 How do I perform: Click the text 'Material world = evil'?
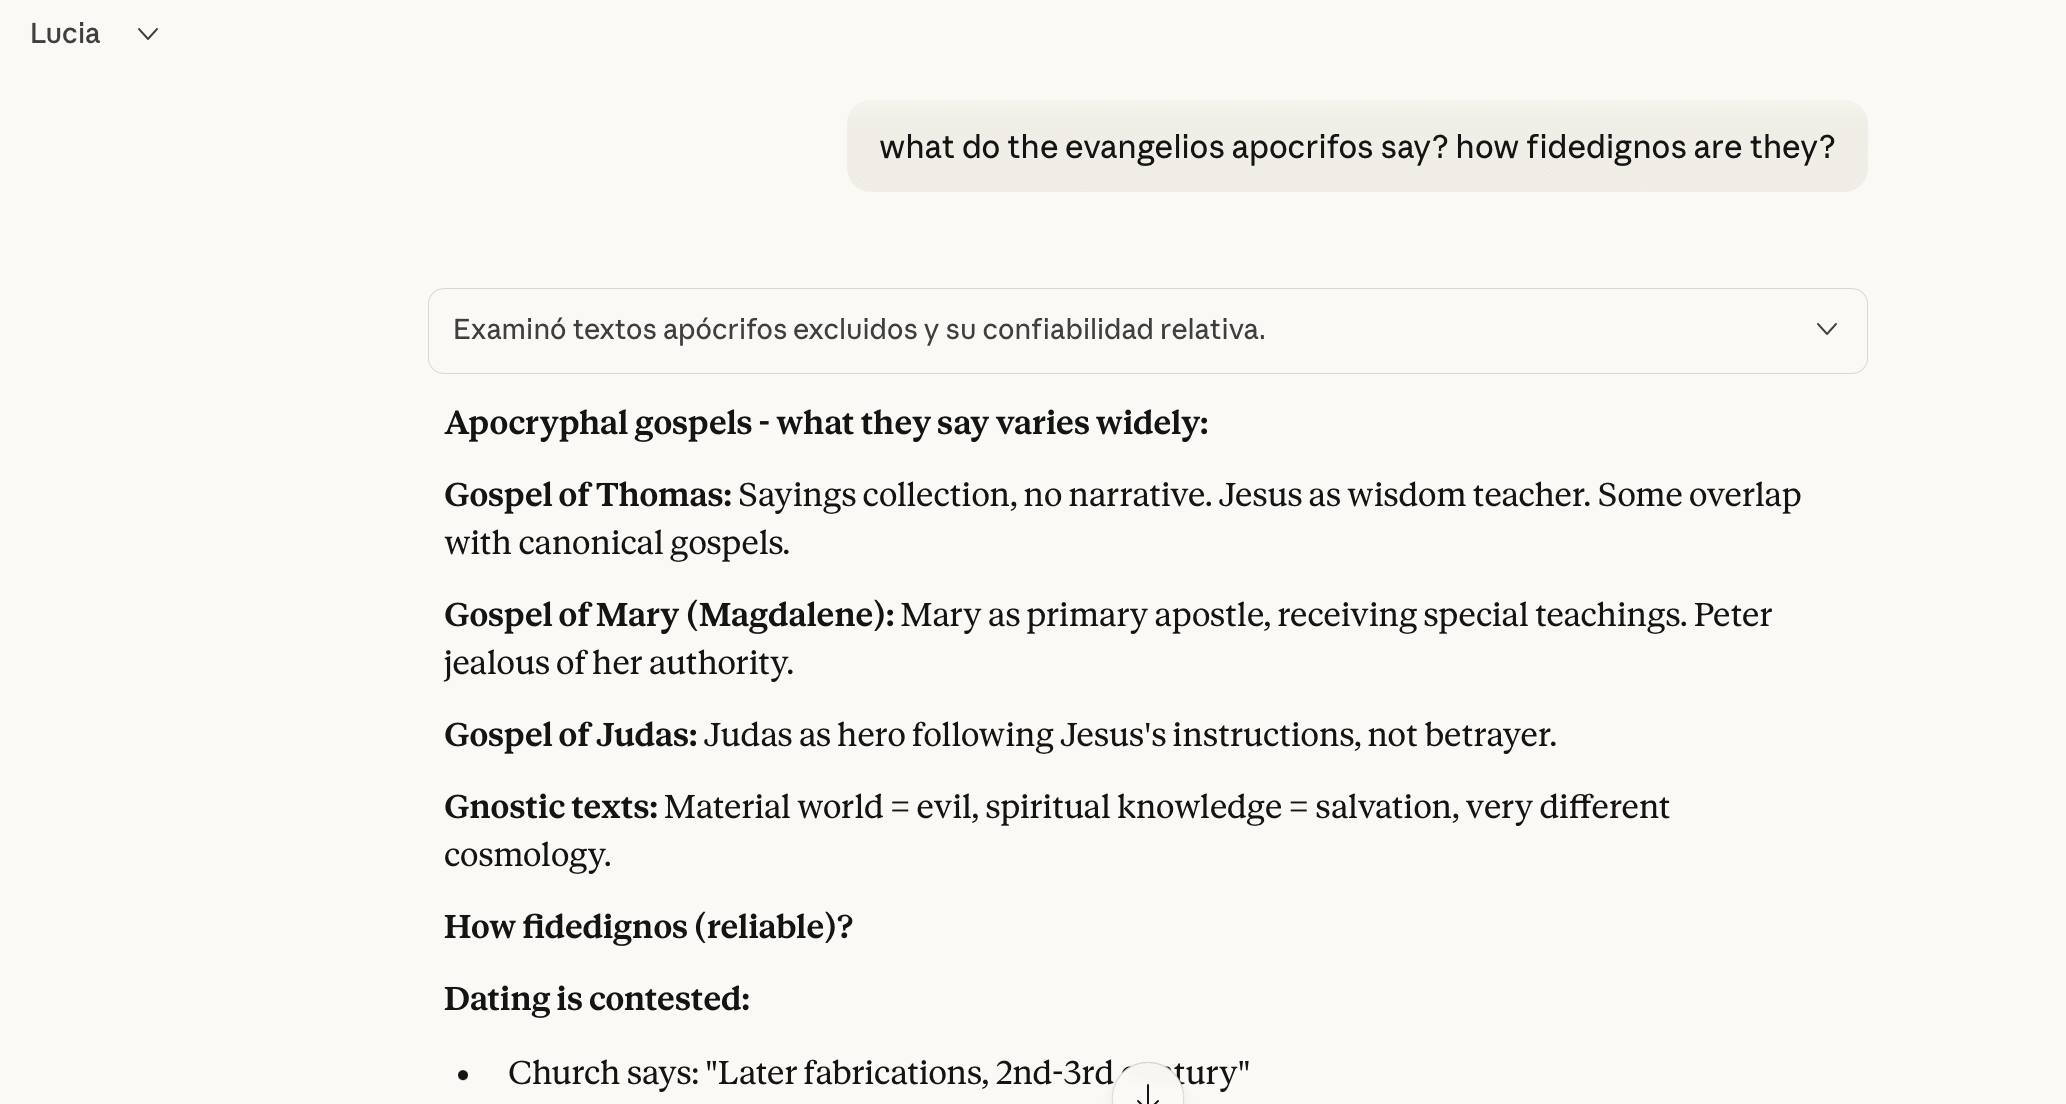pyautogui.click(x=820, y=807)
